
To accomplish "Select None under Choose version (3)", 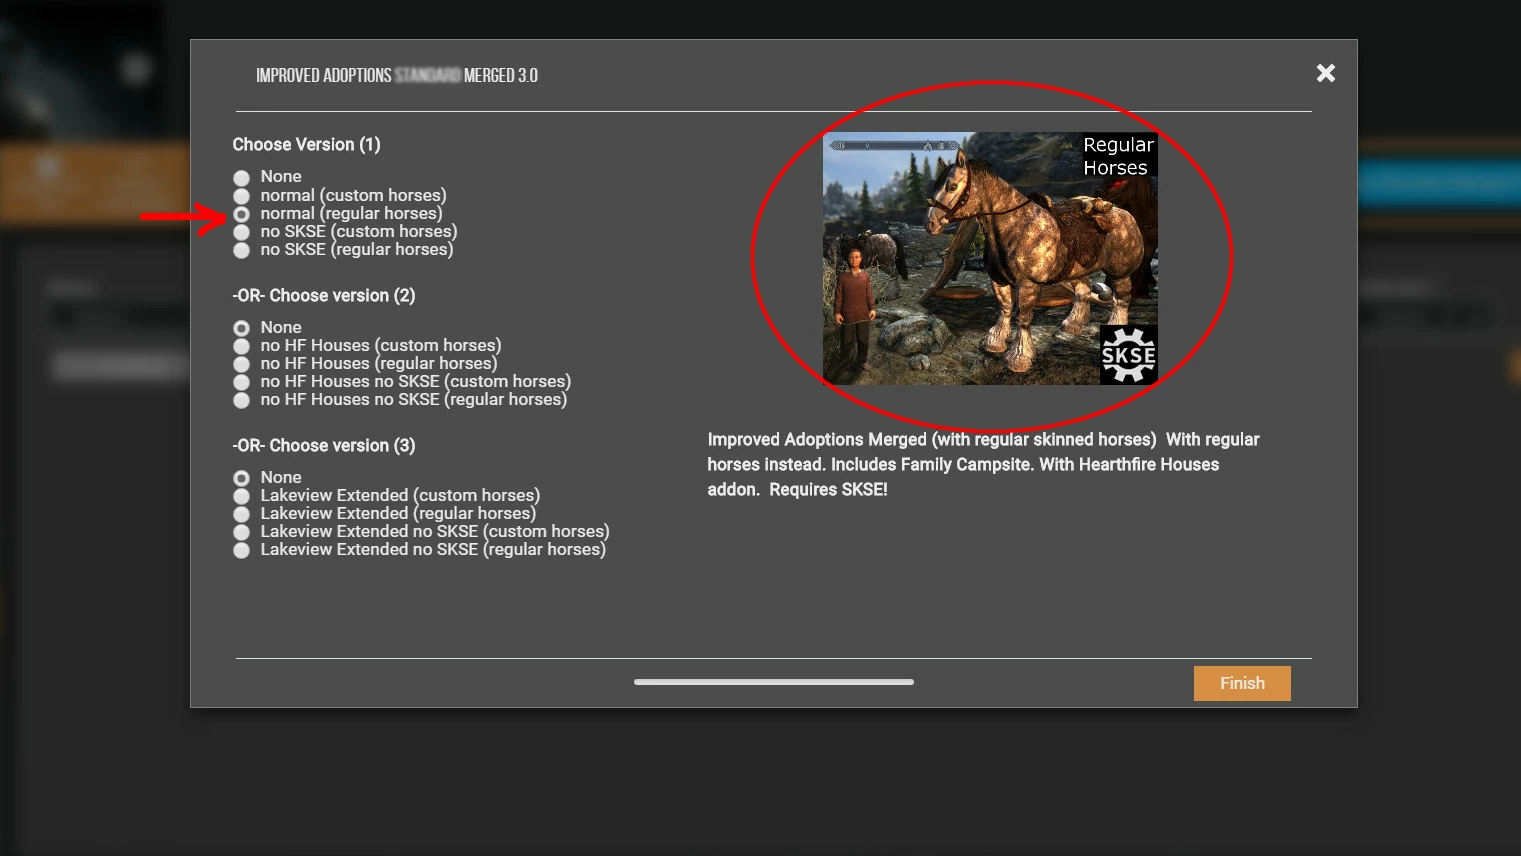I will (x=241, y=478).
